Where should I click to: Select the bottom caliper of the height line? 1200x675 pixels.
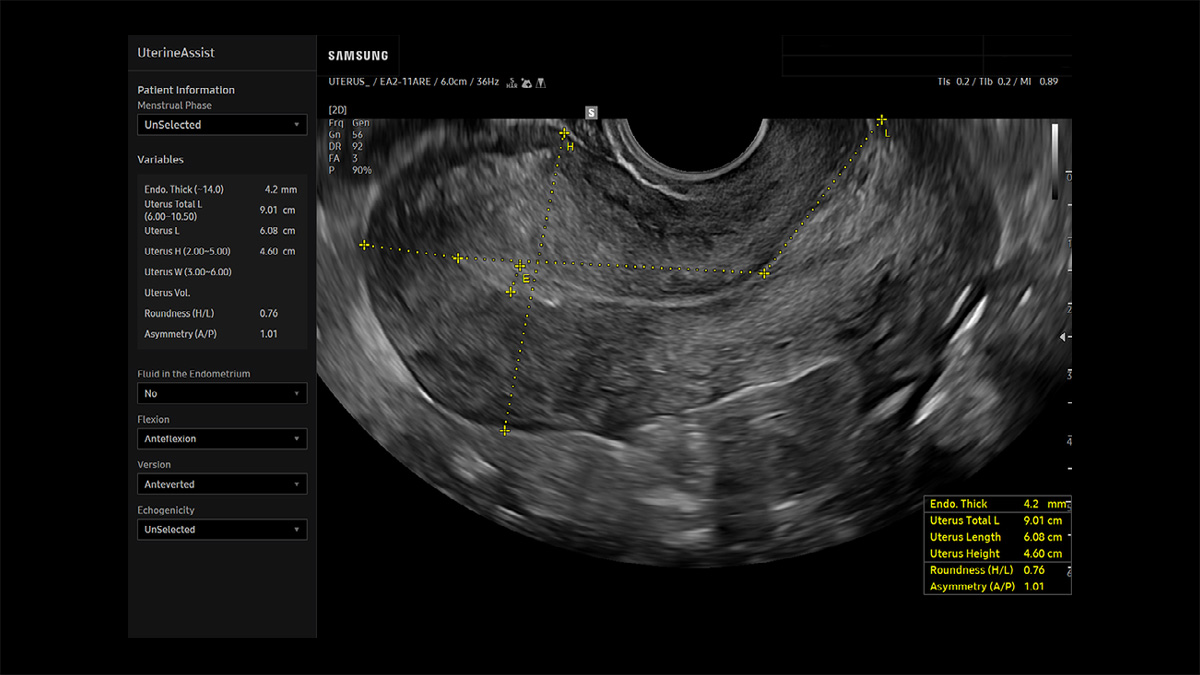(x=504, y=430)
